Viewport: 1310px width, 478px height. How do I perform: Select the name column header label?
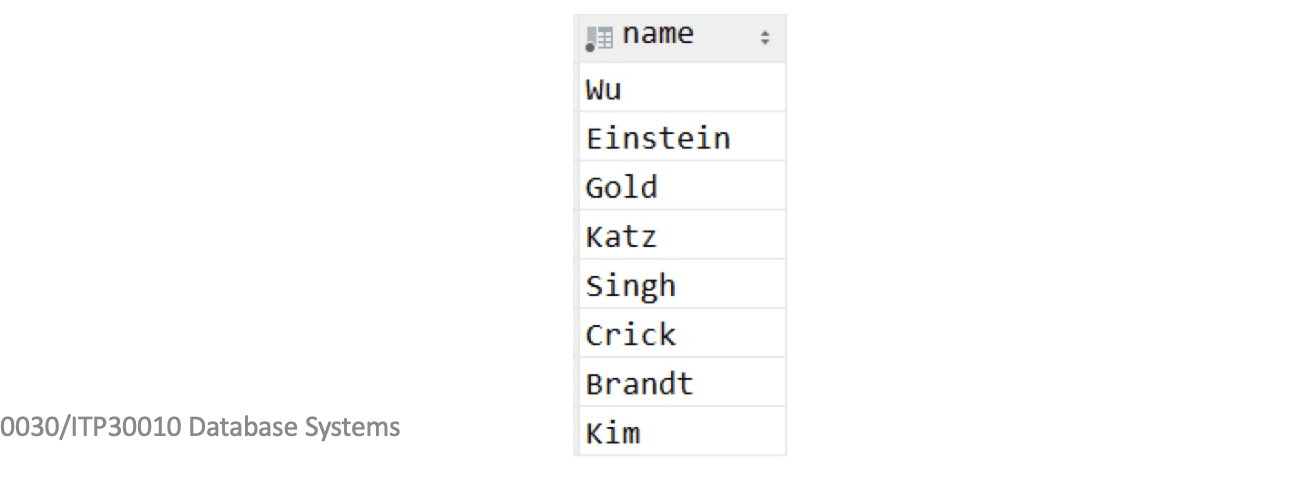[x=656, y=35]
